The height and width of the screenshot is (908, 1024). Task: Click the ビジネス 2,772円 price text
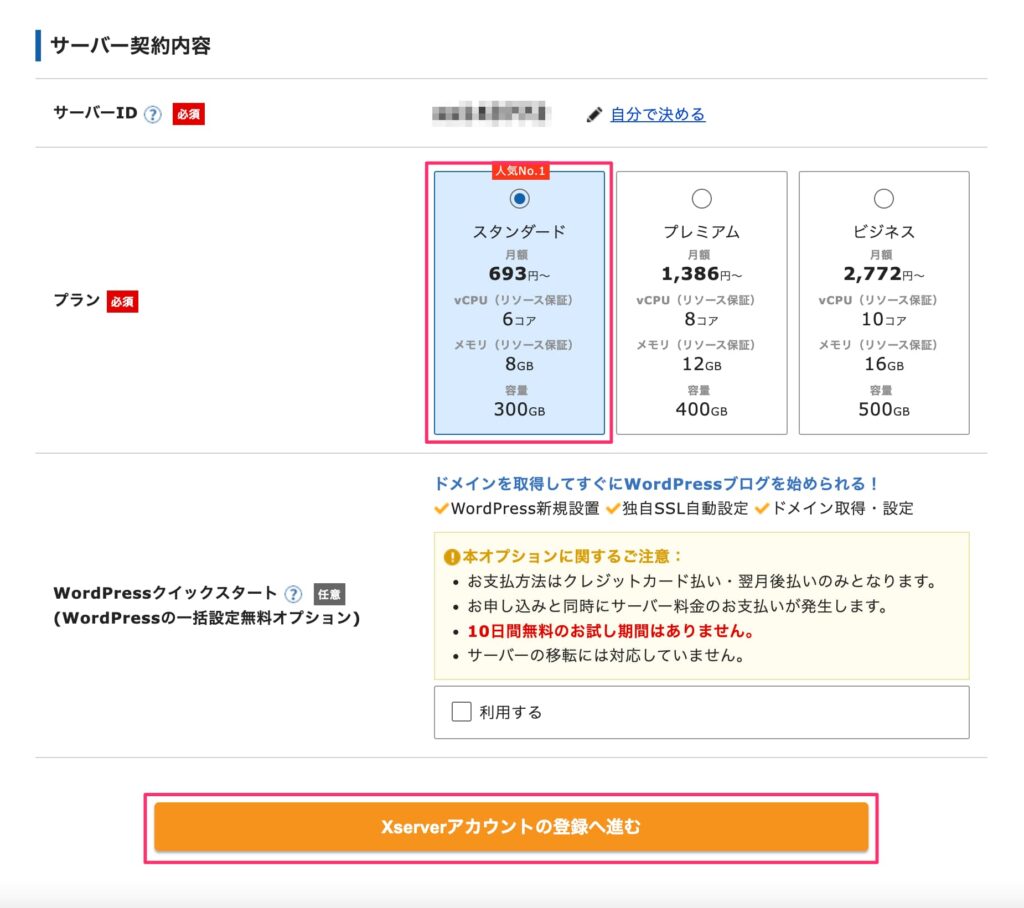[x=884, y=274]
